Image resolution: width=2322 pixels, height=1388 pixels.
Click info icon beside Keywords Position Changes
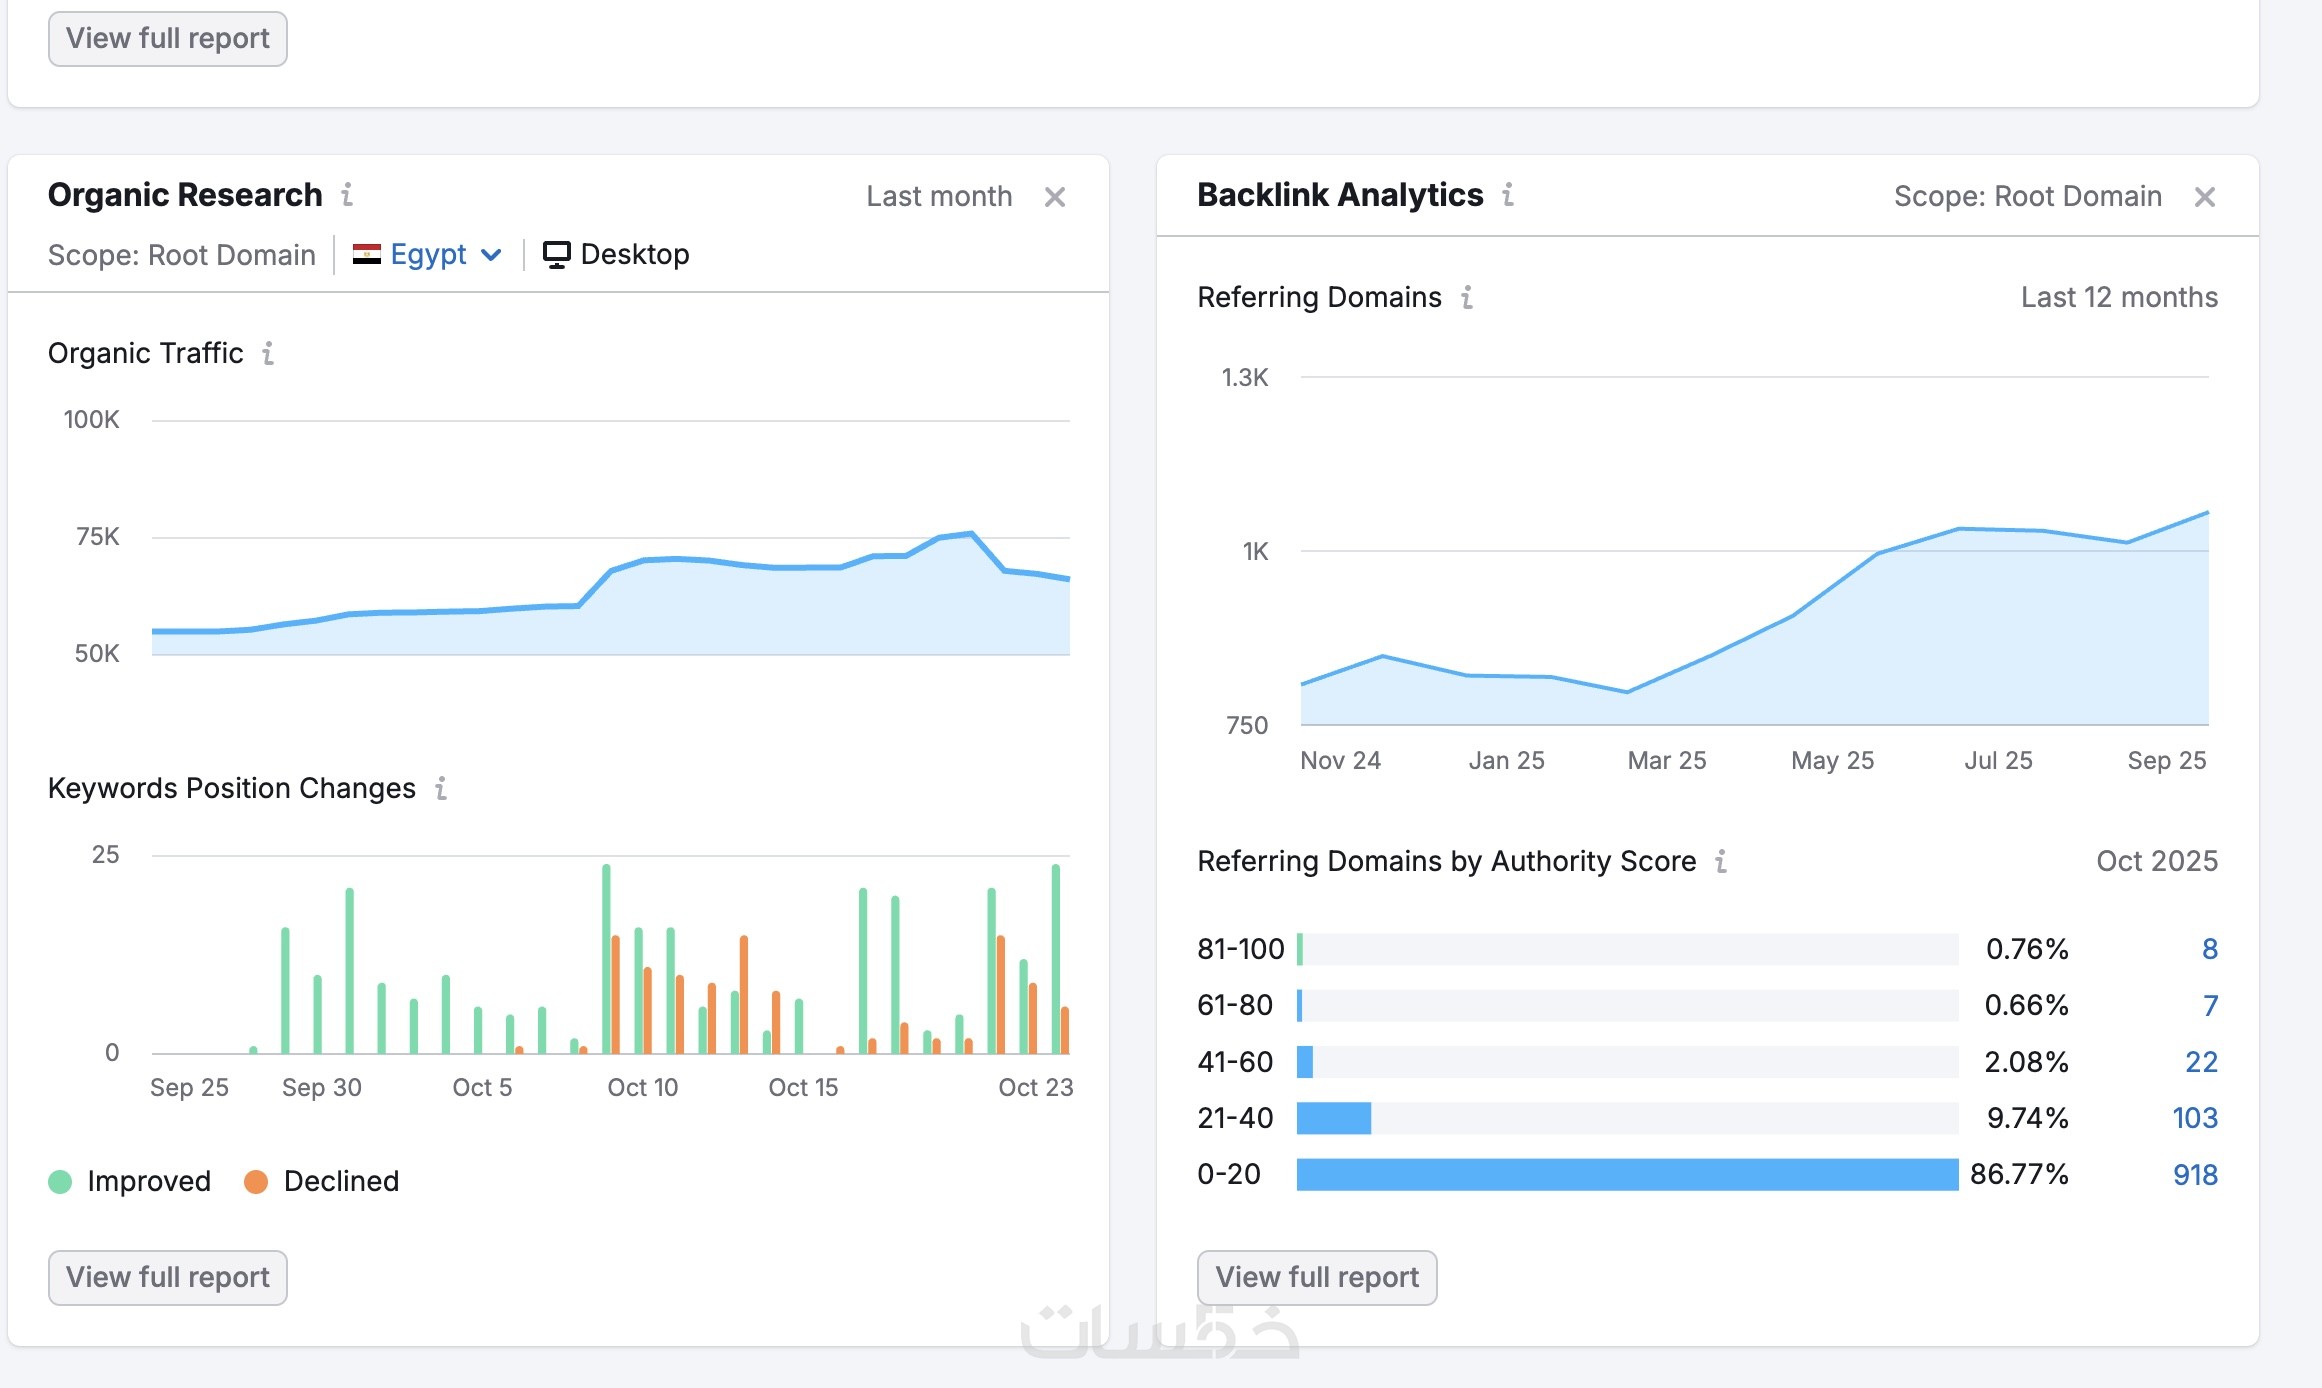(x=441, y=788)
